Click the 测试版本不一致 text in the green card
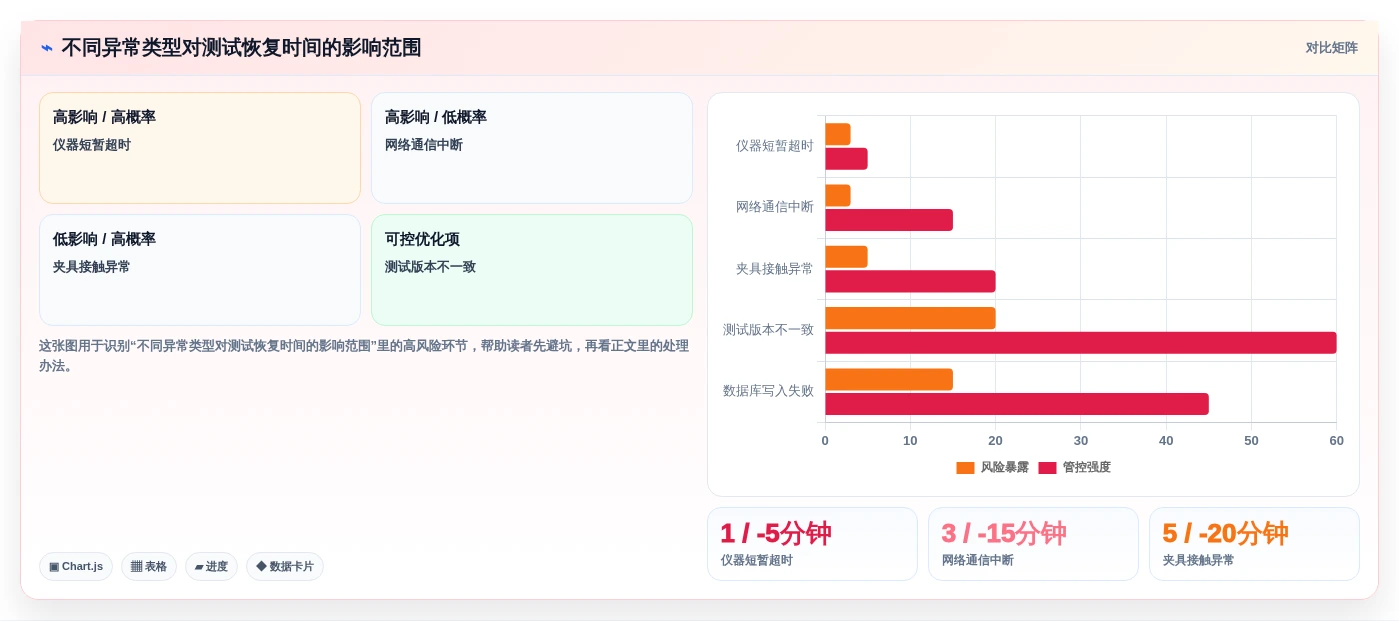This screenshot has height=621, width=1399. pos(430,267)
